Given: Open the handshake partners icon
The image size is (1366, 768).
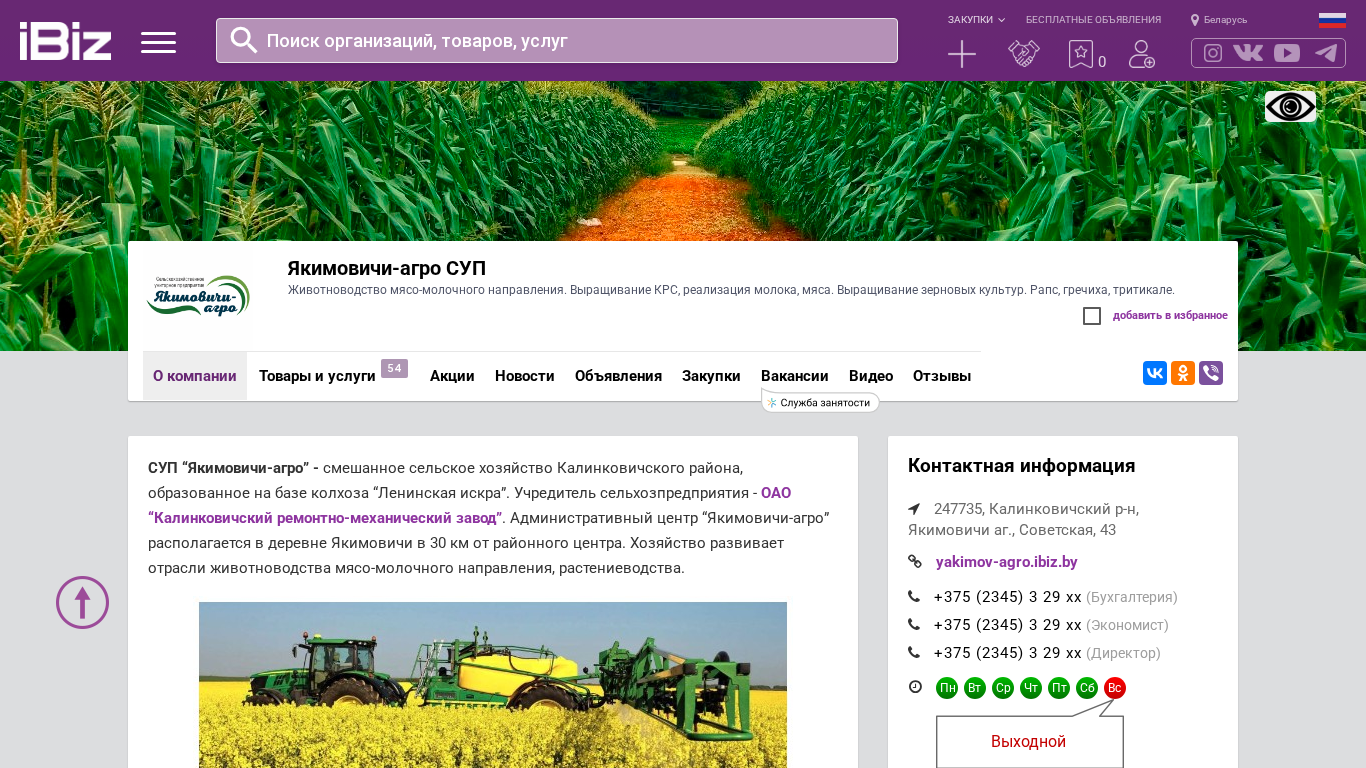Looking at the screenshot, I should 1024,54.
